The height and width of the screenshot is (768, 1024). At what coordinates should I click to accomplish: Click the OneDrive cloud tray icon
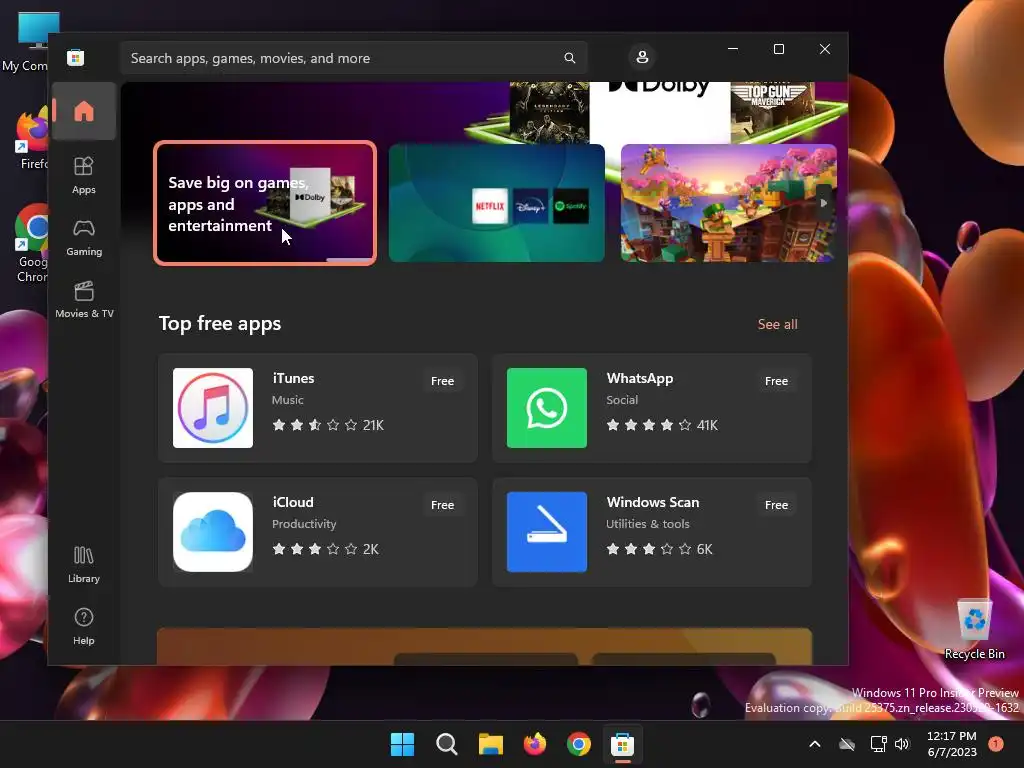[847, 744]
